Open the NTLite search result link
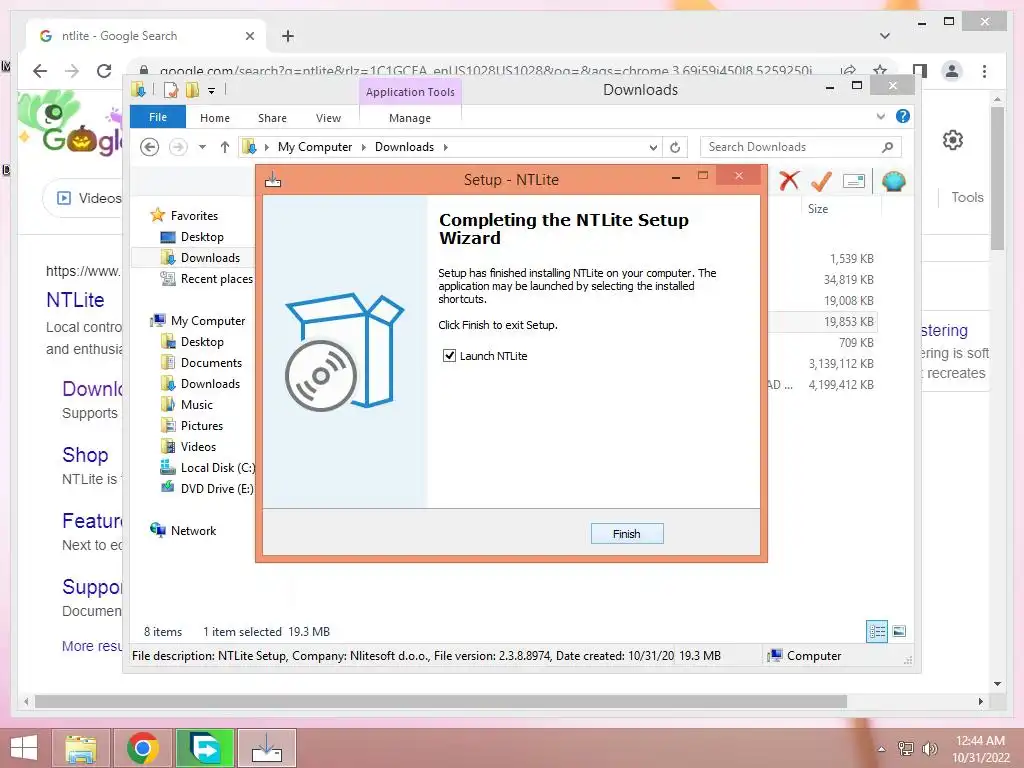This screenshot has width=1024, height=768. coord(75,300)
